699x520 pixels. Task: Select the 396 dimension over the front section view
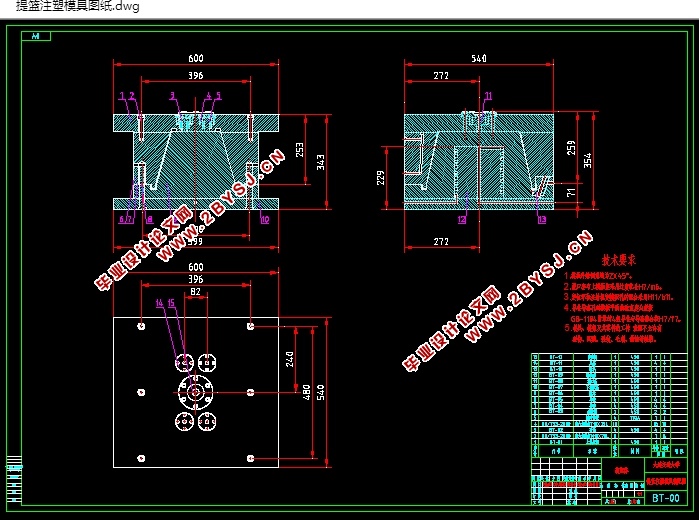(x=196, y=76)
